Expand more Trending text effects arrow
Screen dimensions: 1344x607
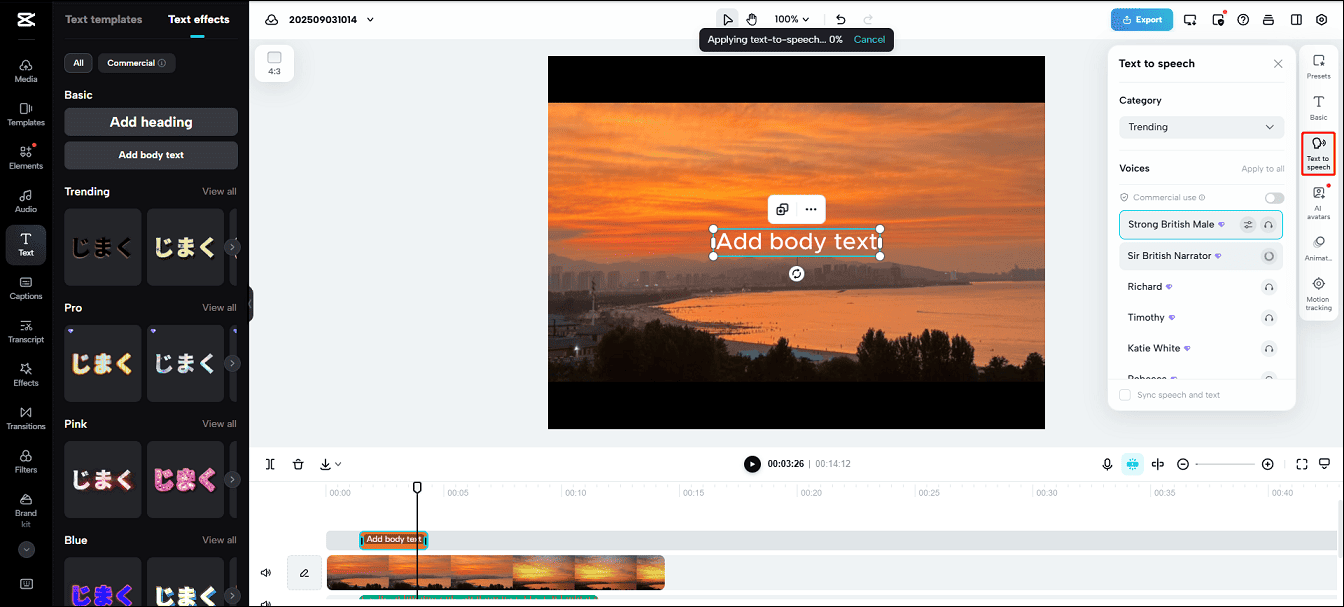[232, 247]
